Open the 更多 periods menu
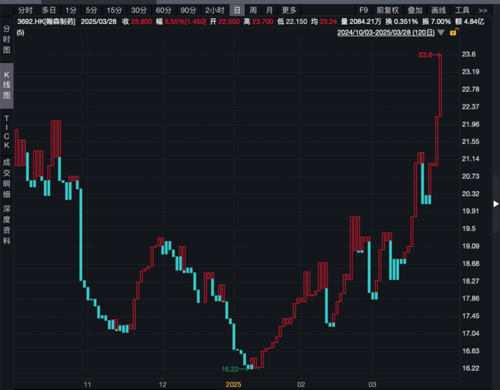The width and height of the screenshot is (500, 390). 289,10
